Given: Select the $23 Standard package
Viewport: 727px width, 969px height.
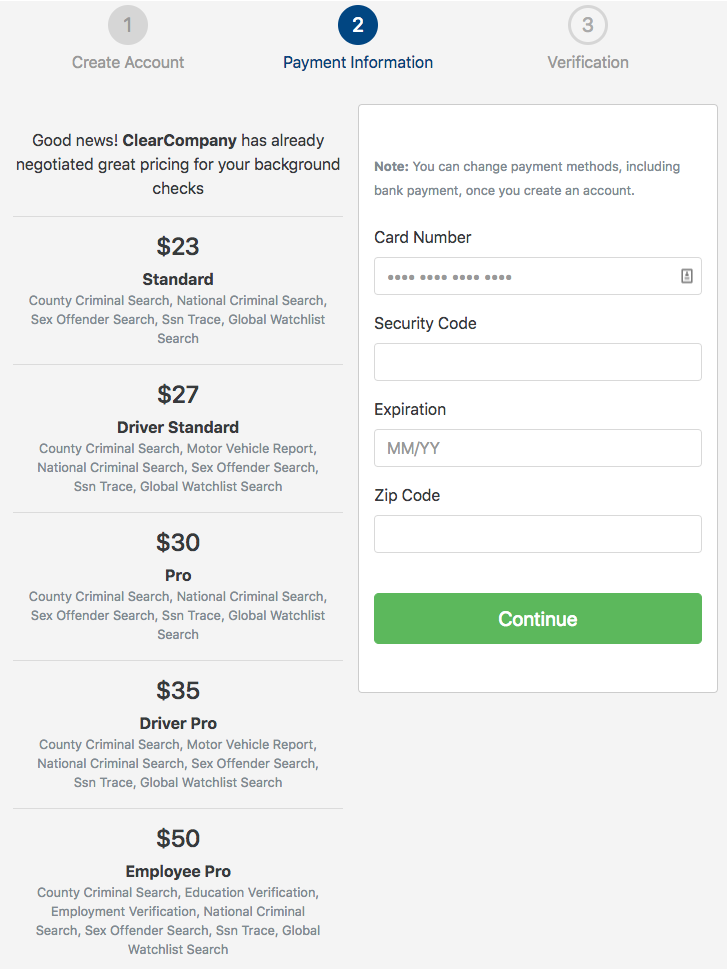Looking at the screenshot, I should [178, 290].
